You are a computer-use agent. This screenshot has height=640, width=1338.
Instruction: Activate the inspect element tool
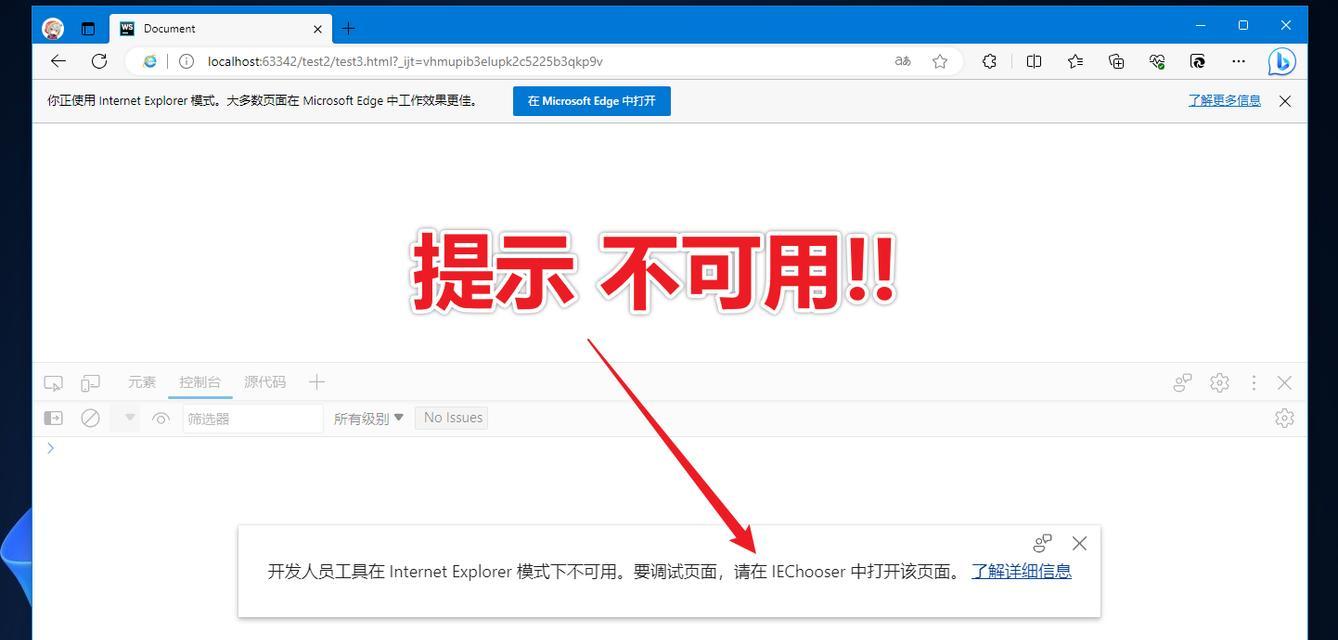coord(53,383)
